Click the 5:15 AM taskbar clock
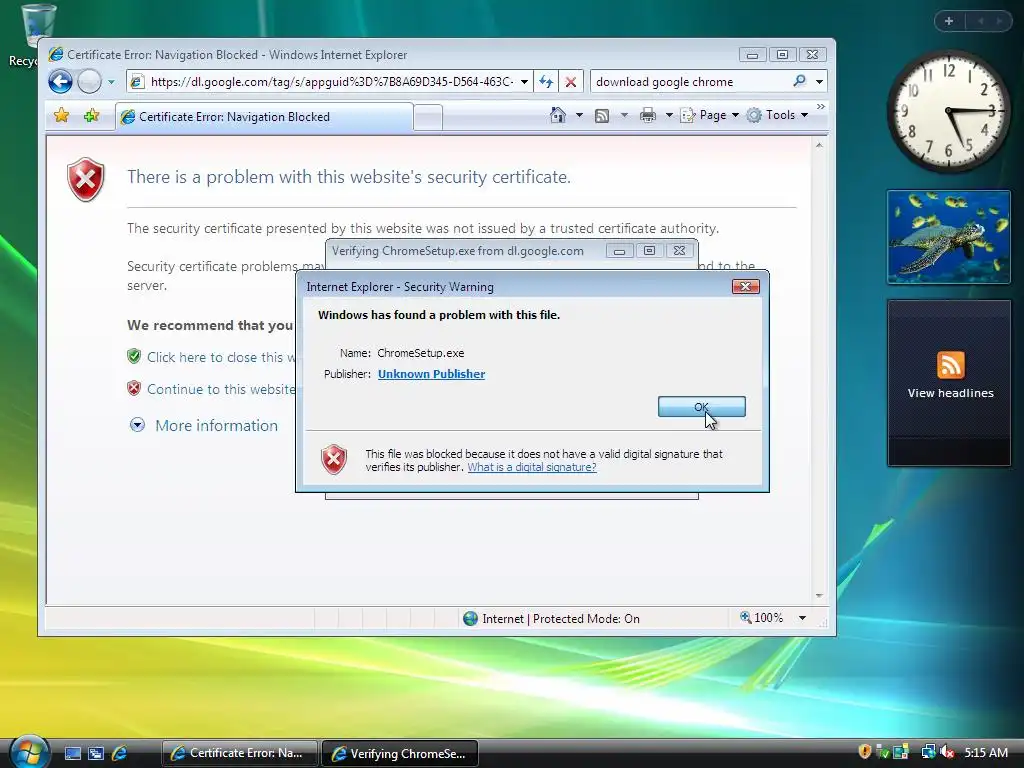1024x768 pixels. point(985,752)
